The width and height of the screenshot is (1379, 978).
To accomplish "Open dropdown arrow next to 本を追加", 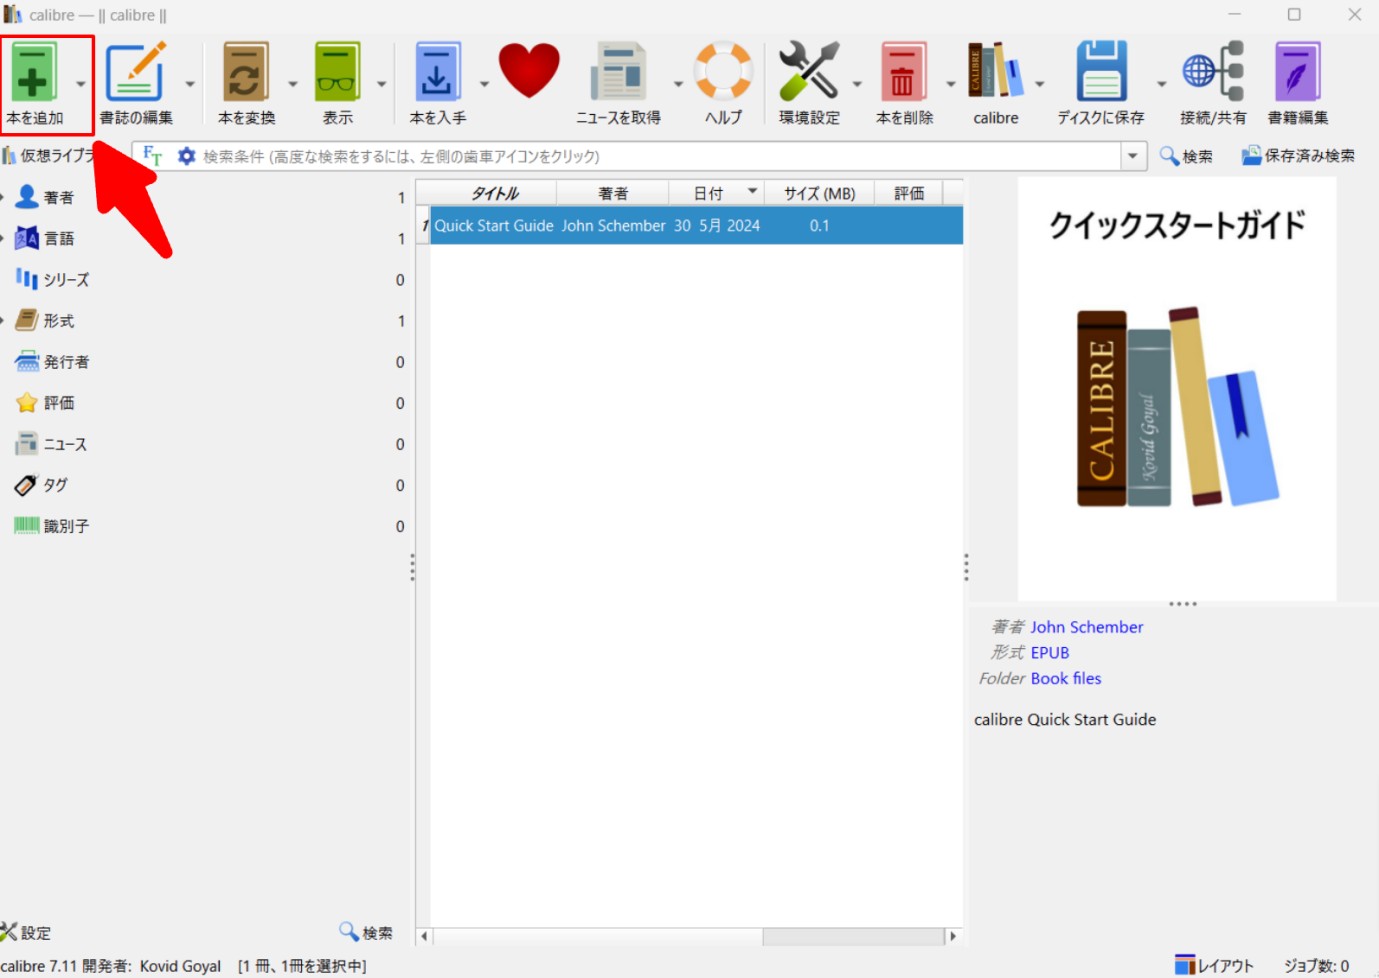I will coord(81,84).
